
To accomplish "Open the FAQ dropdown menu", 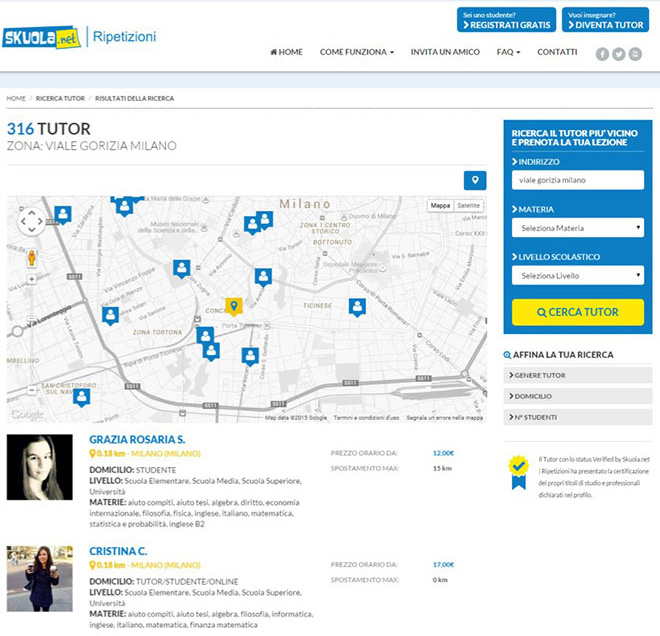I will point(508,52).
